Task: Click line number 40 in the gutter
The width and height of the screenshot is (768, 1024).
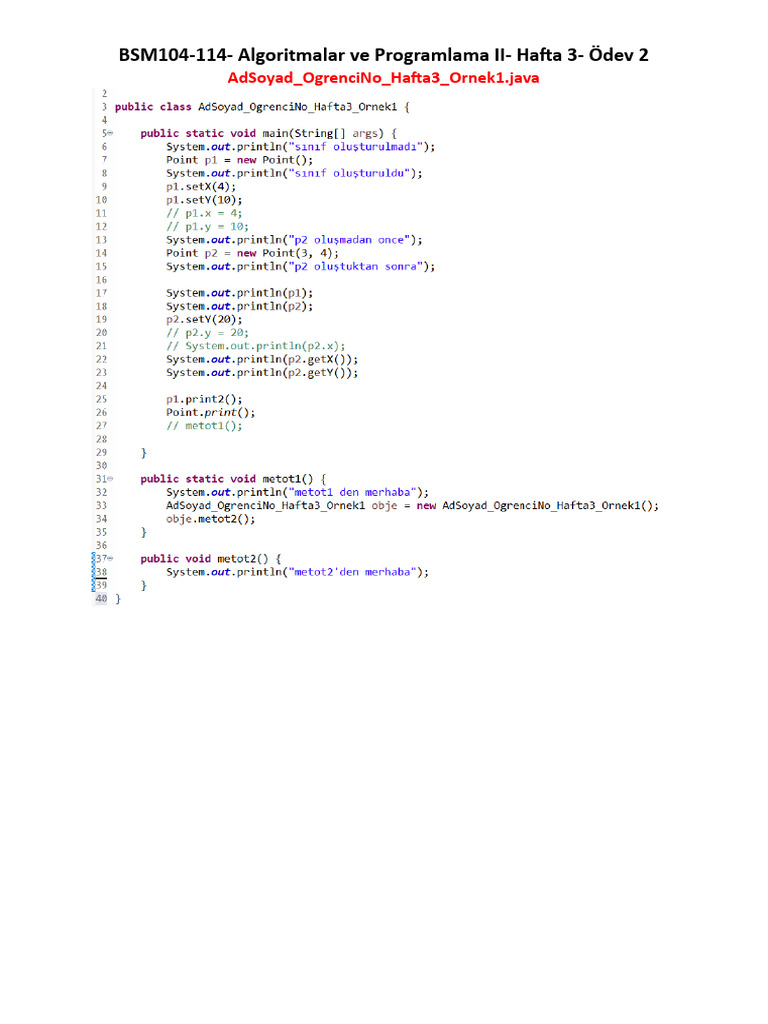Action: point(101,598)
